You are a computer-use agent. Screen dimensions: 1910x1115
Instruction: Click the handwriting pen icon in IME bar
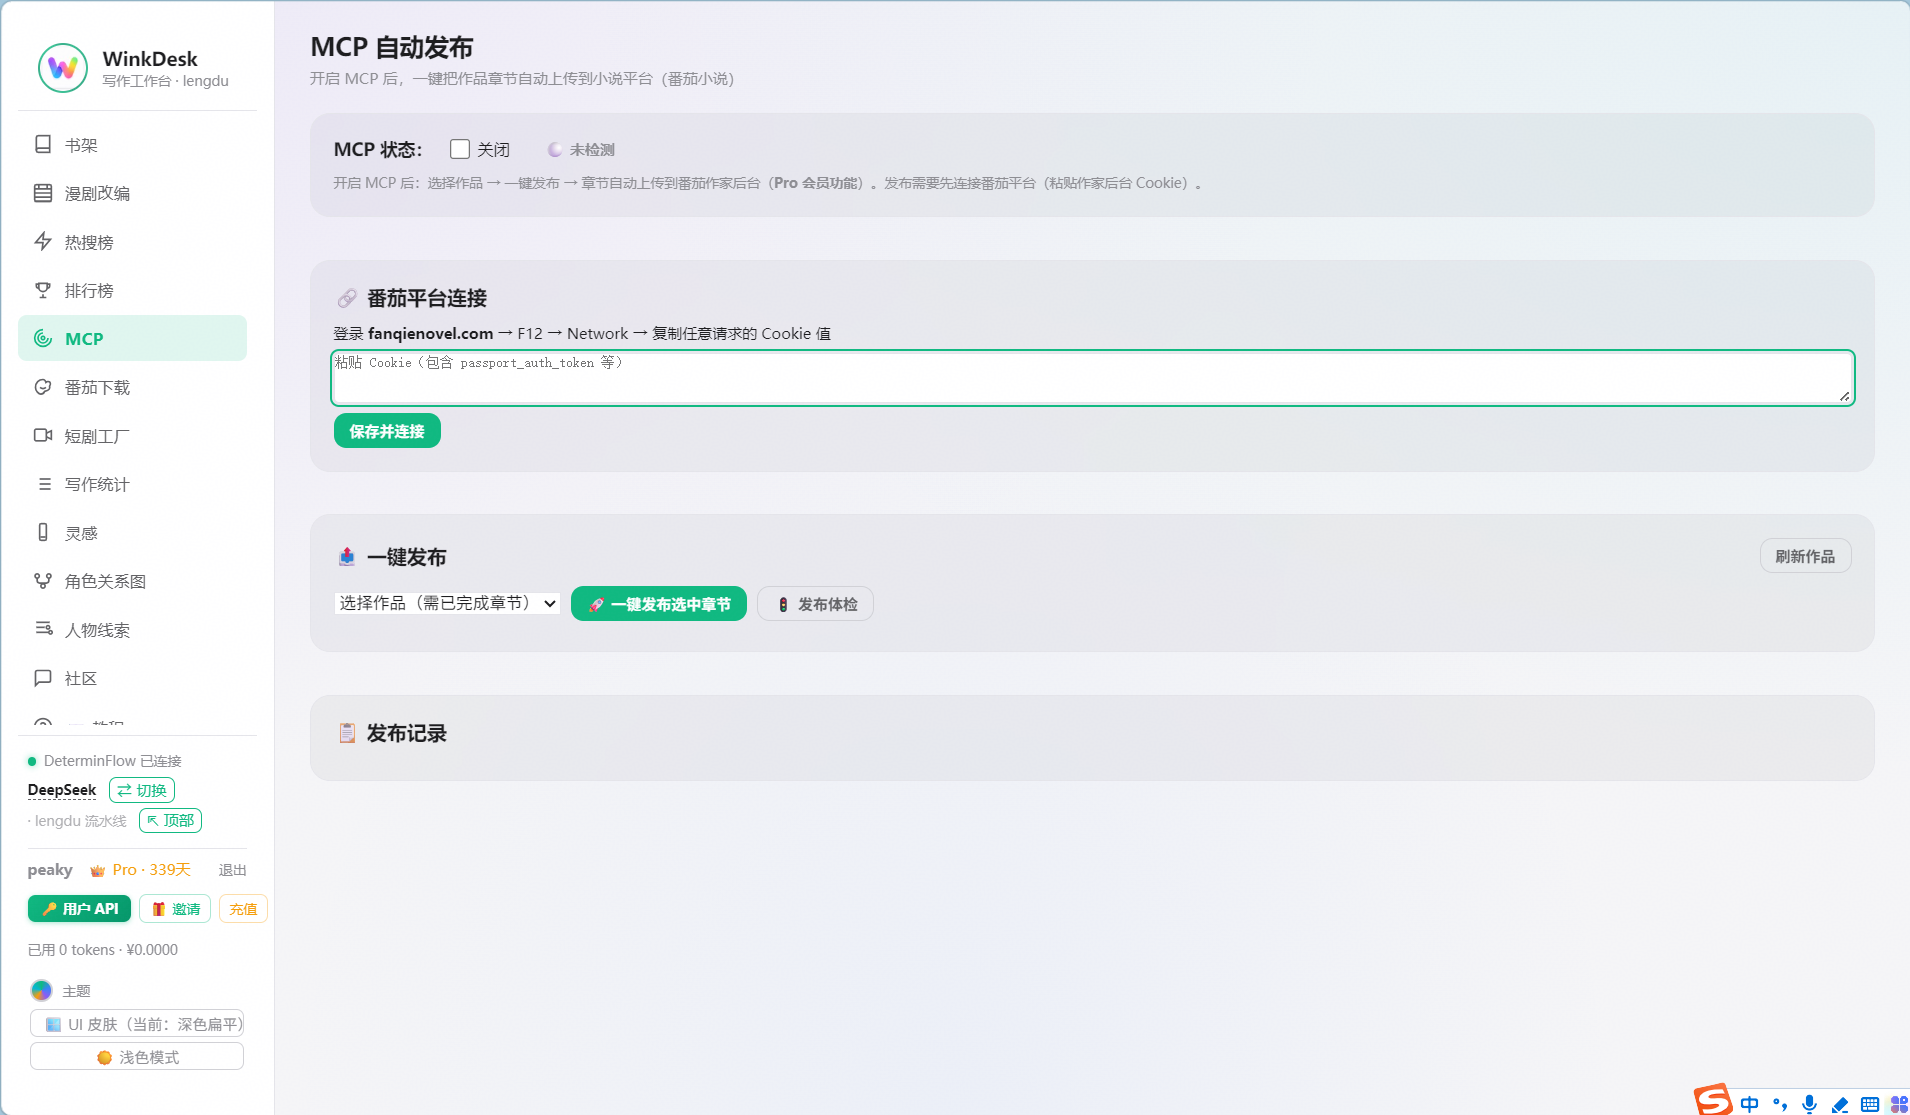[x=1840, y=1104]
